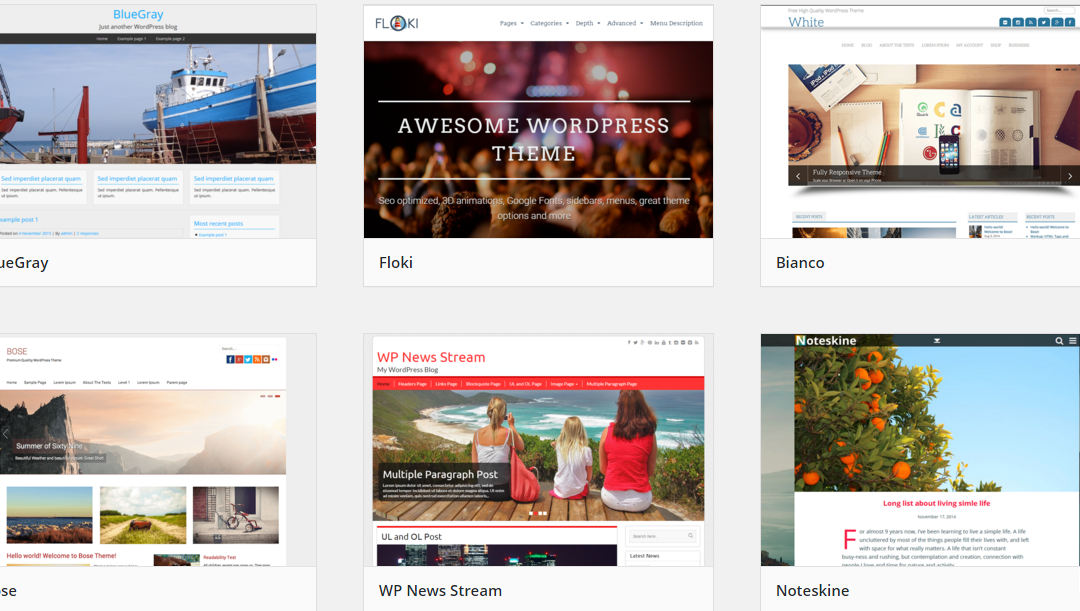Click 'Pages' menu in the Floki preview
The image size is (1080, 611).
point(511,23)
